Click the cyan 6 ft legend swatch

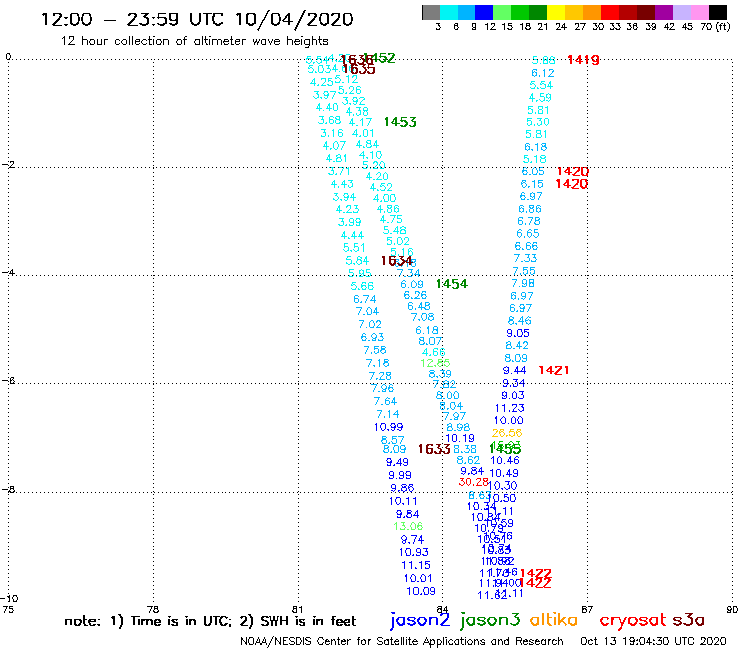tap(449, 12)
